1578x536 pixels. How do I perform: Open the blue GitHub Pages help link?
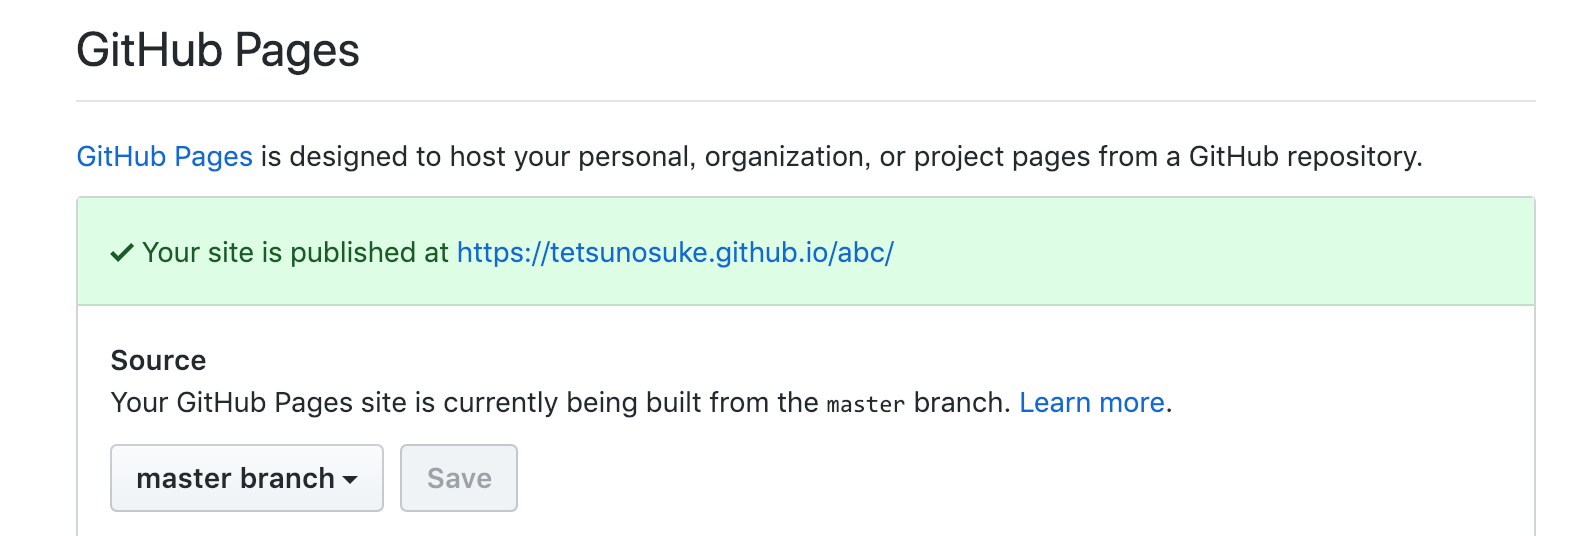(x=165, y=157)
